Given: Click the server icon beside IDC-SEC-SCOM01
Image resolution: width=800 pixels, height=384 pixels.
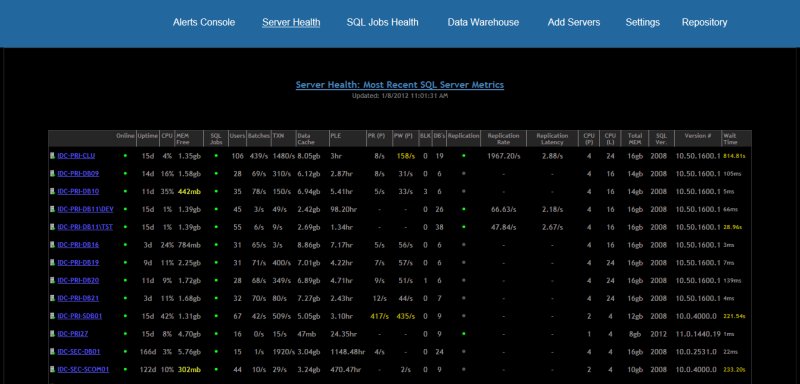Looking at the screenshot, I should (52, 369).
